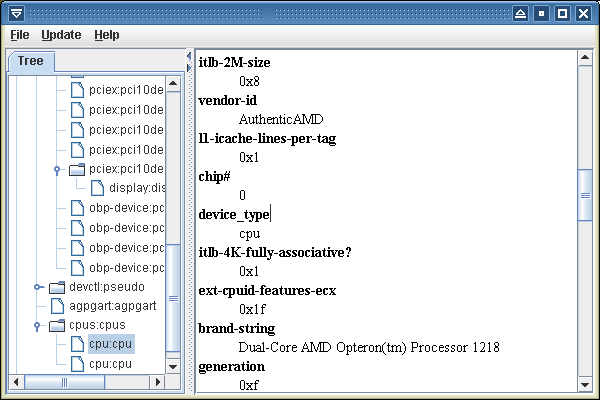The height and width of the screenshot is (400, 600).
Task: Select the highlighted cpu:cpu tree node
Action: pyautogui.click(x=111, y=344)
